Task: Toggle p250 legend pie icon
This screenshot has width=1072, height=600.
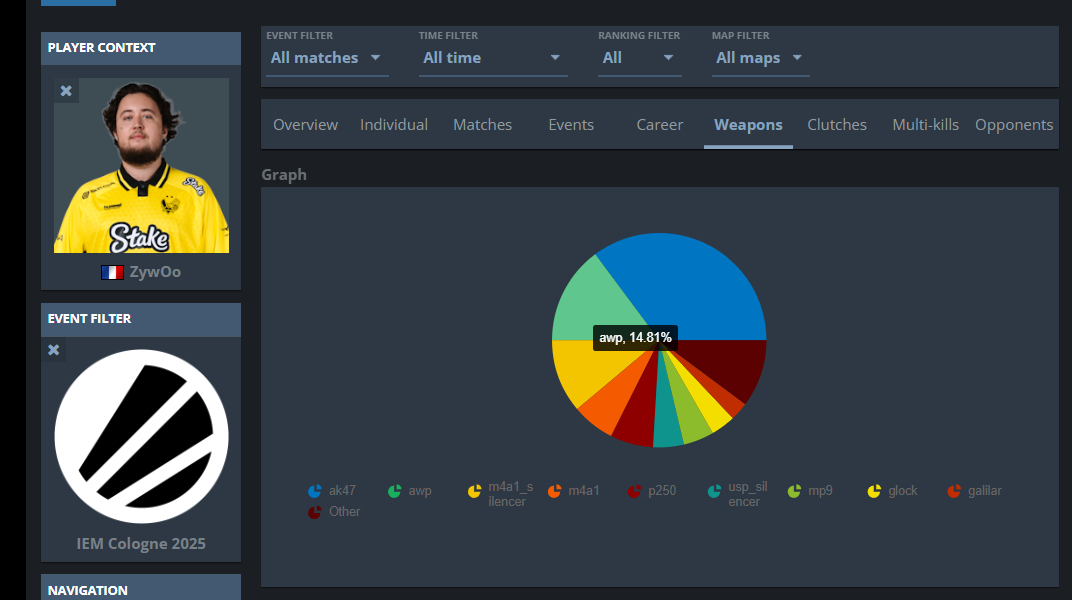Action: pyautogui.click(x=634, y=491)
